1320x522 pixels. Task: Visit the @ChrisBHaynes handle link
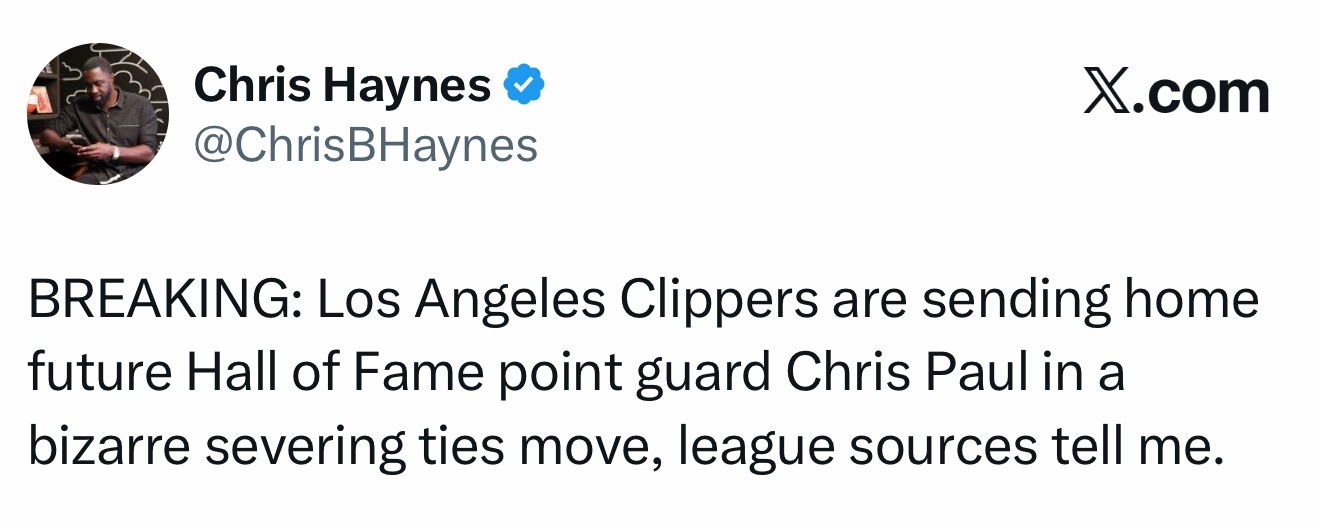point(365,146)
